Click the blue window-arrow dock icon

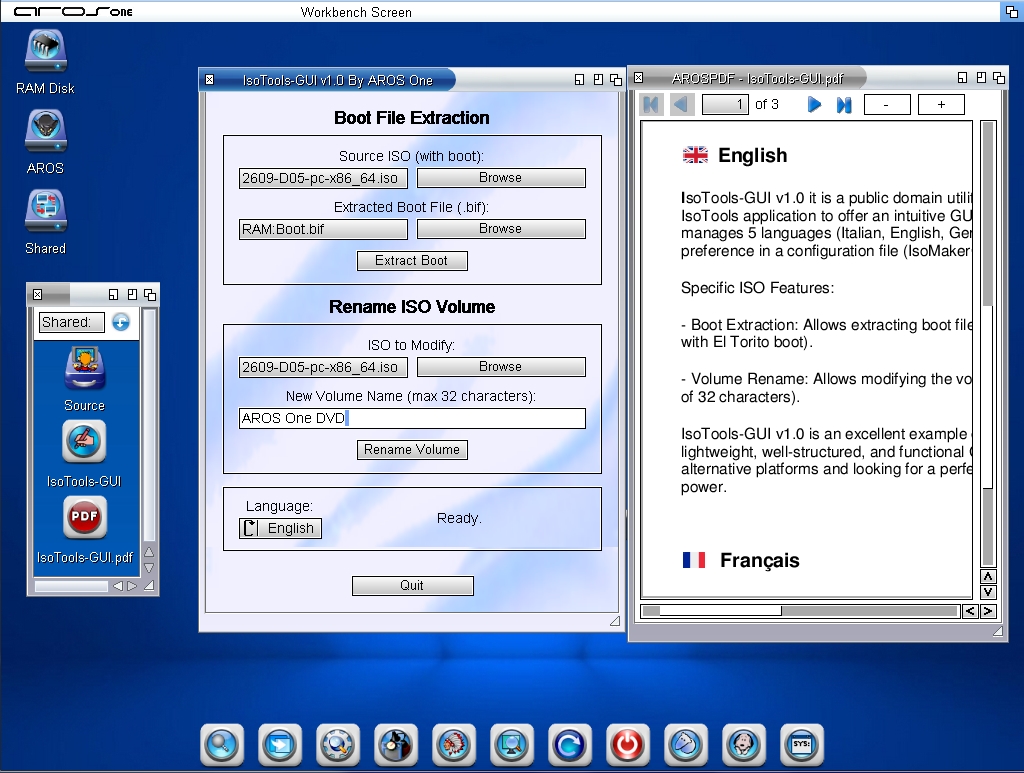[280, 744]
